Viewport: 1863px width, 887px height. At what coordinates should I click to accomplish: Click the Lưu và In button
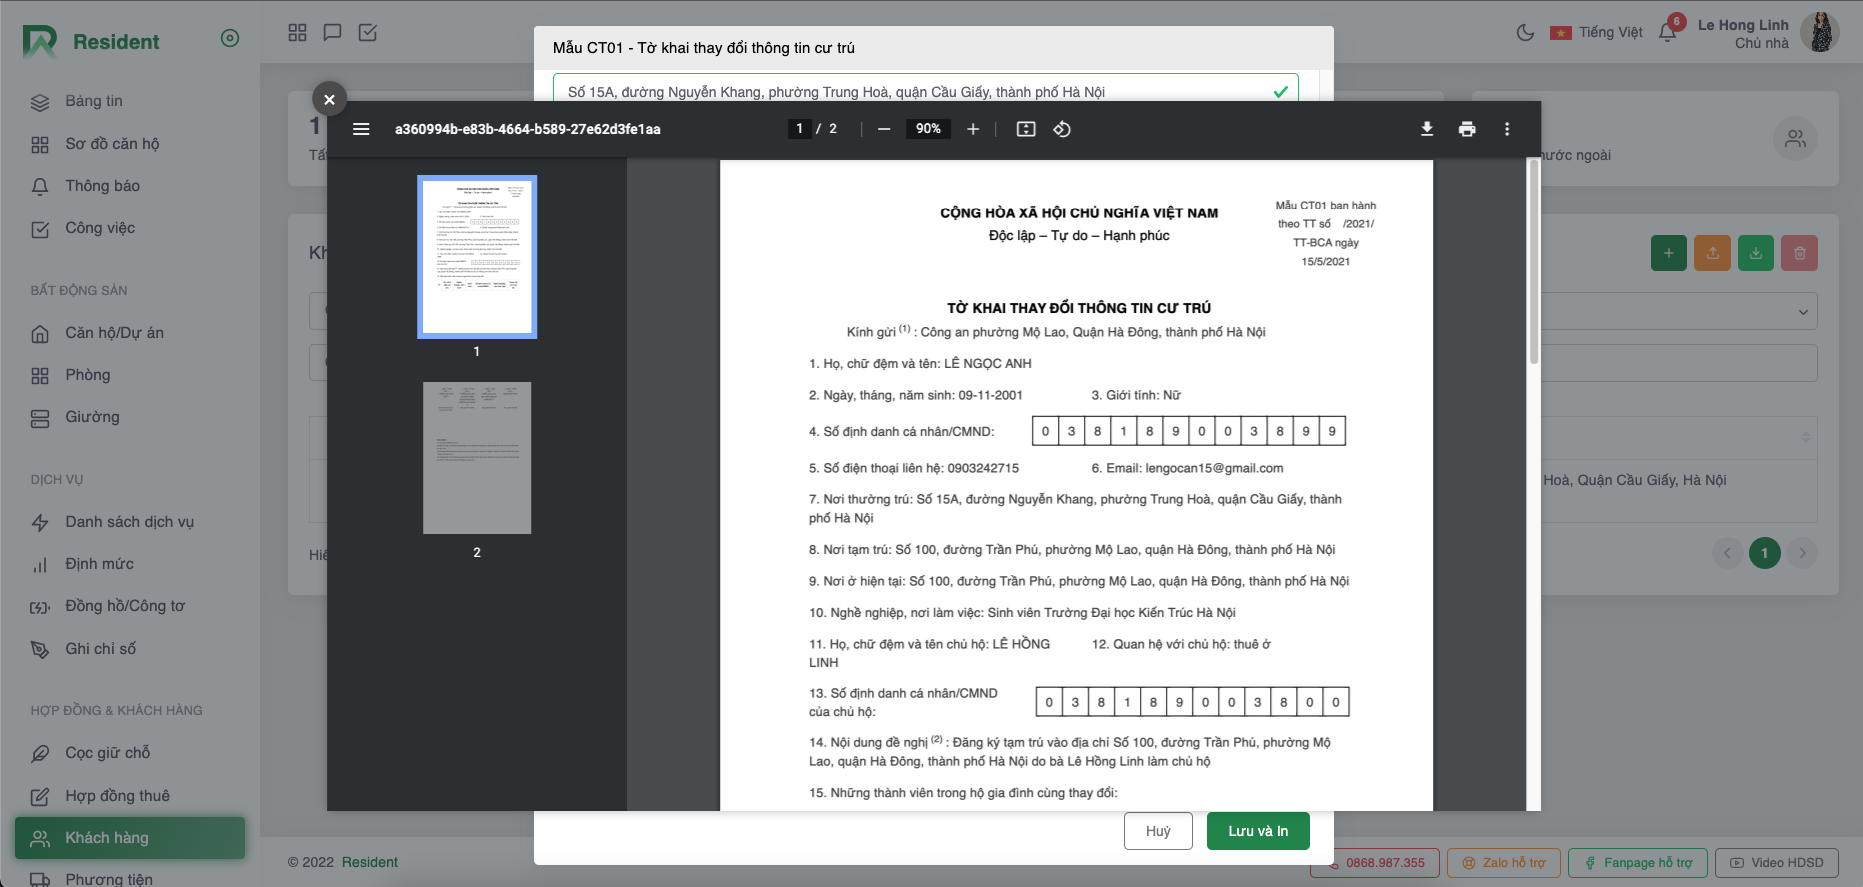pos(1257,831)
